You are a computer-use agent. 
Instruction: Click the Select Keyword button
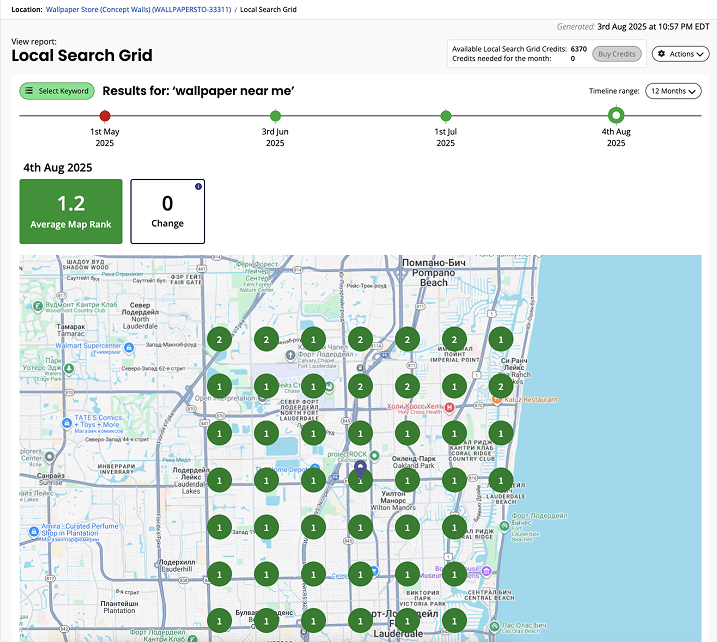pos(57,91)
